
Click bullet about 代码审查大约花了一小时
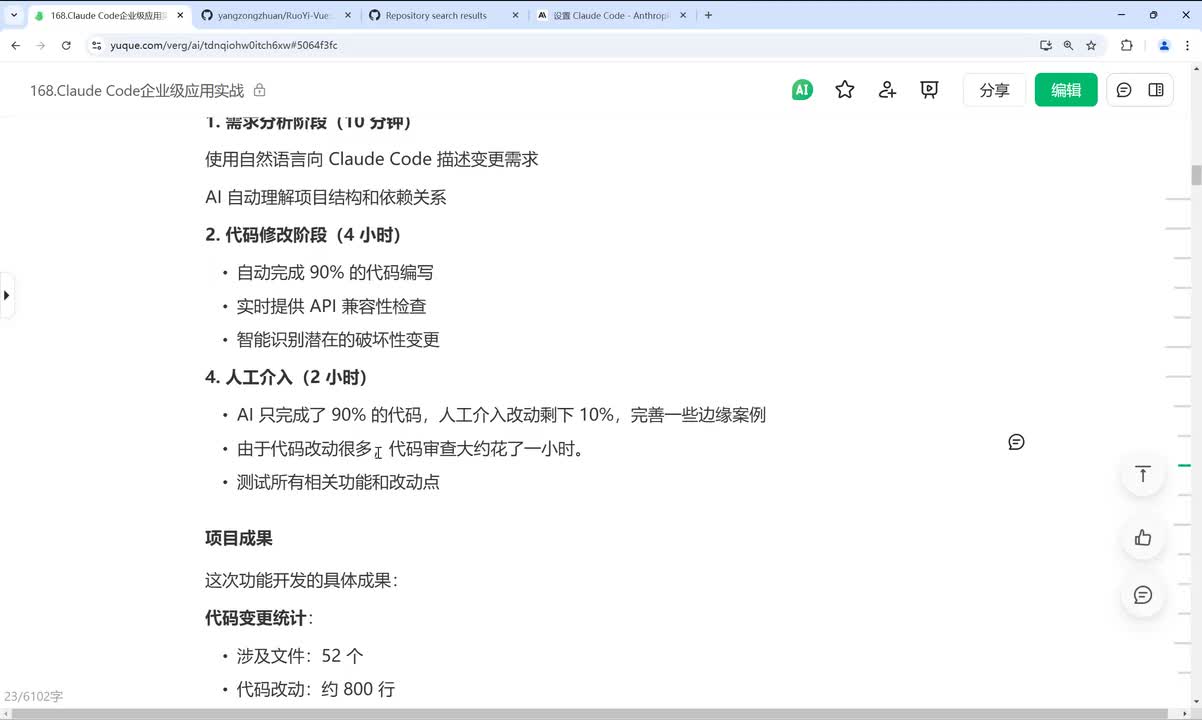pos(411,449)
